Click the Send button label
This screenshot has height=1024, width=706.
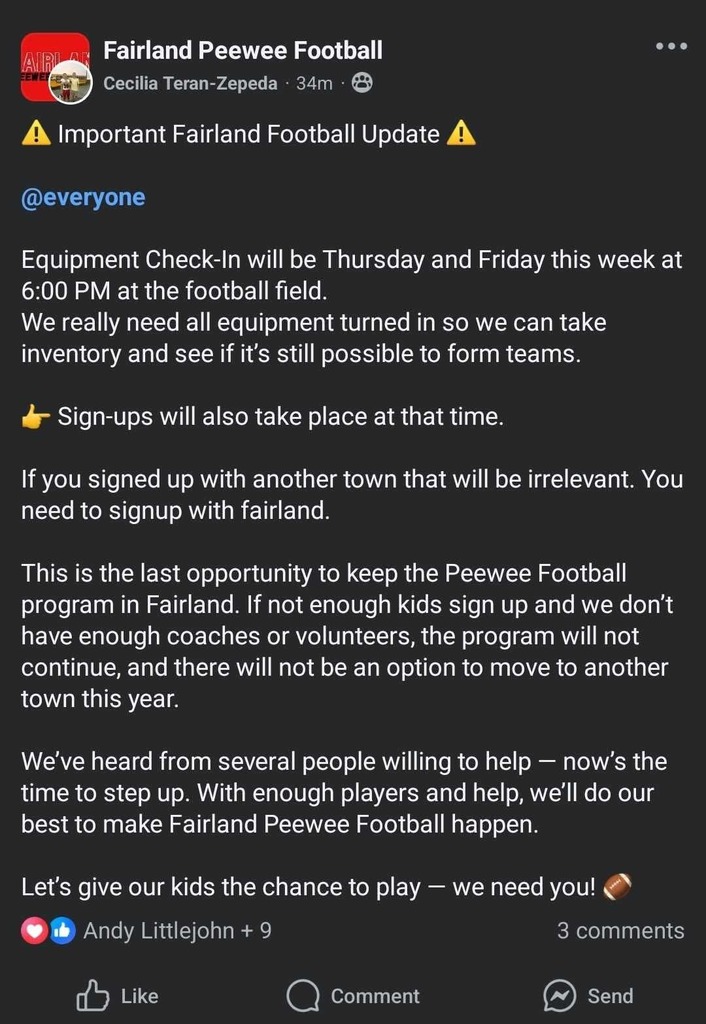click(610, 996)
